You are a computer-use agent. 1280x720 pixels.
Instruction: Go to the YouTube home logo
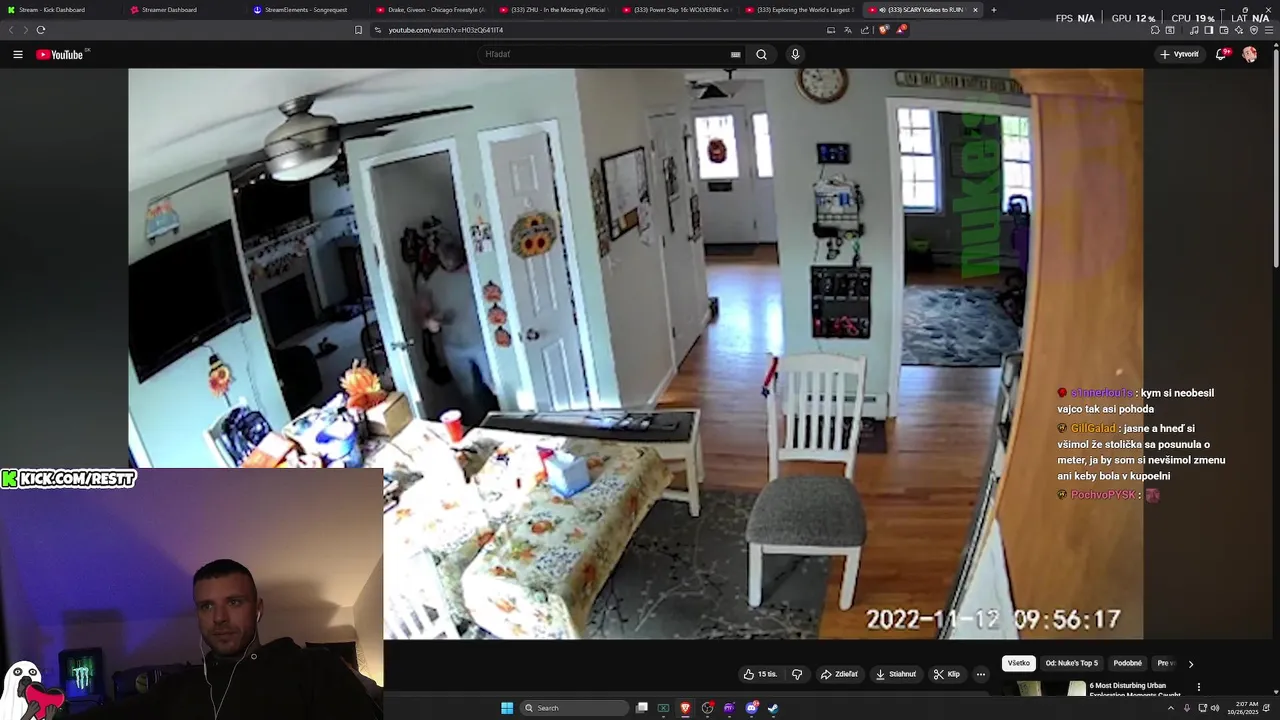[x=62, y=54]
